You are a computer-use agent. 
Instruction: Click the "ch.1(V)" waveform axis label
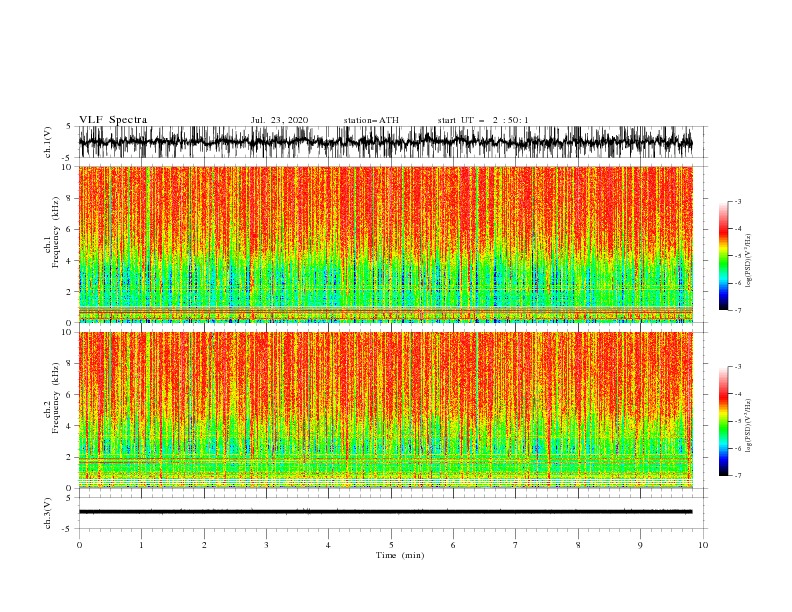tap(47, 142)
